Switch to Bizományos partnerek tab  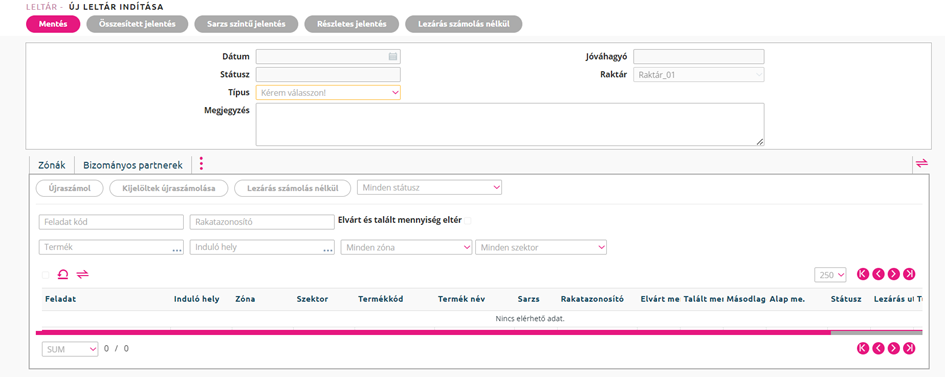click(133, 164)
